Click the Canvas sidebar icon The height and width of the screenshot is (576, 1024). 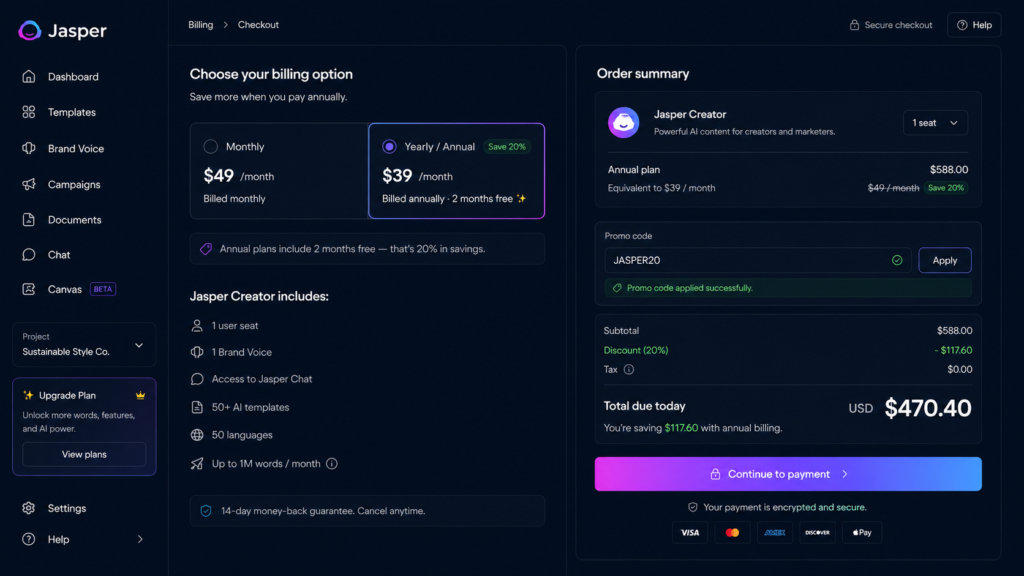click(28, 289)
